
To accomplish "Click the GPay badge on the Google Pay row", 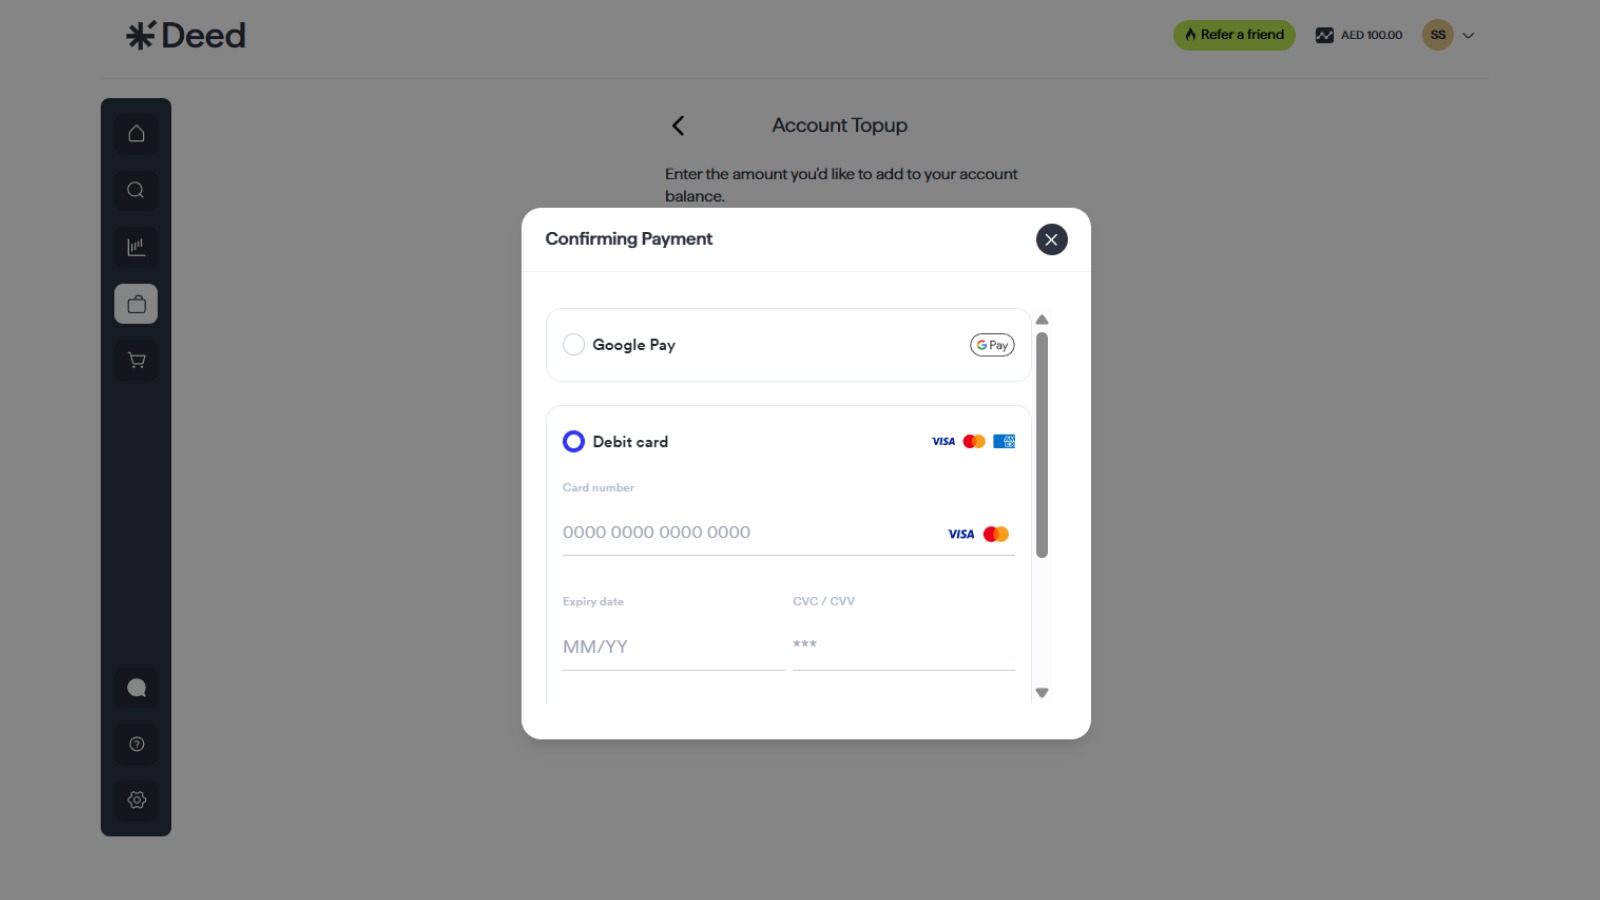I will pos(991,344).
